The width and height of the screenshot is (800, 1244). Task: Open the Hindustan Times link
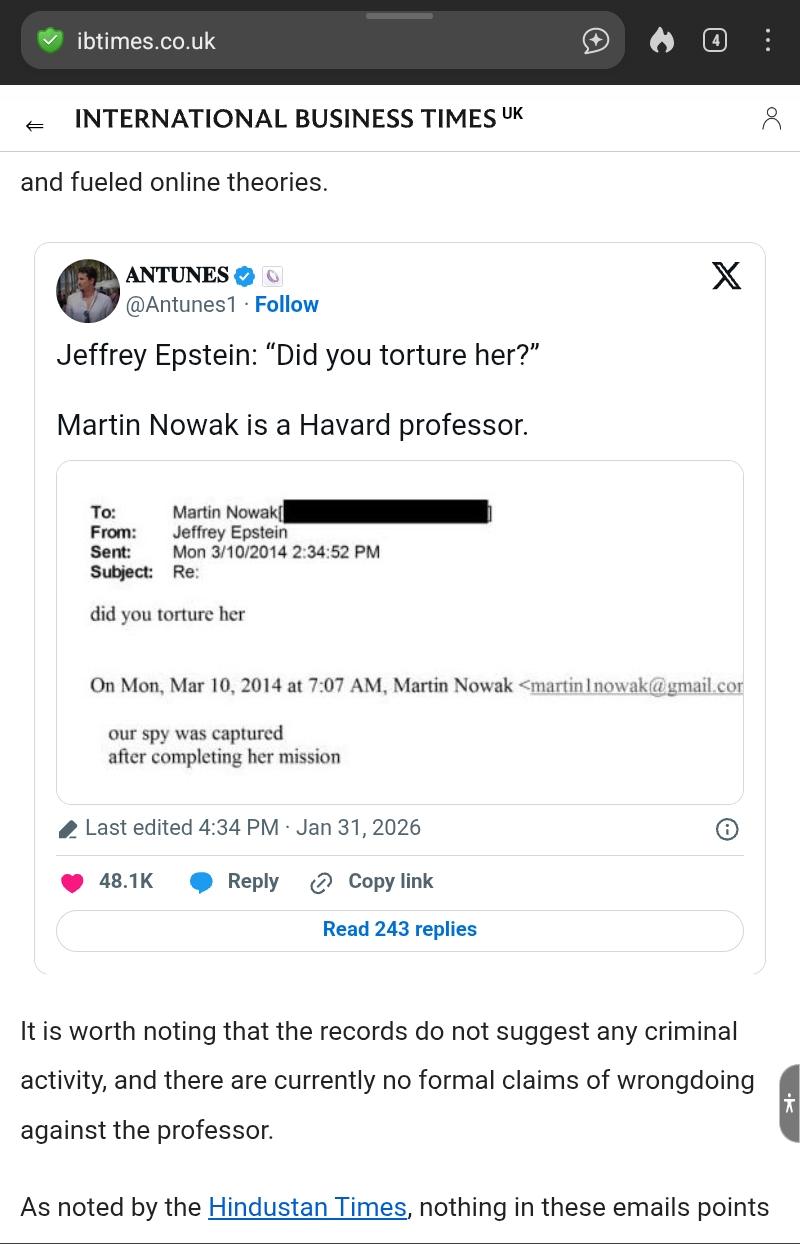[307, 1208]
